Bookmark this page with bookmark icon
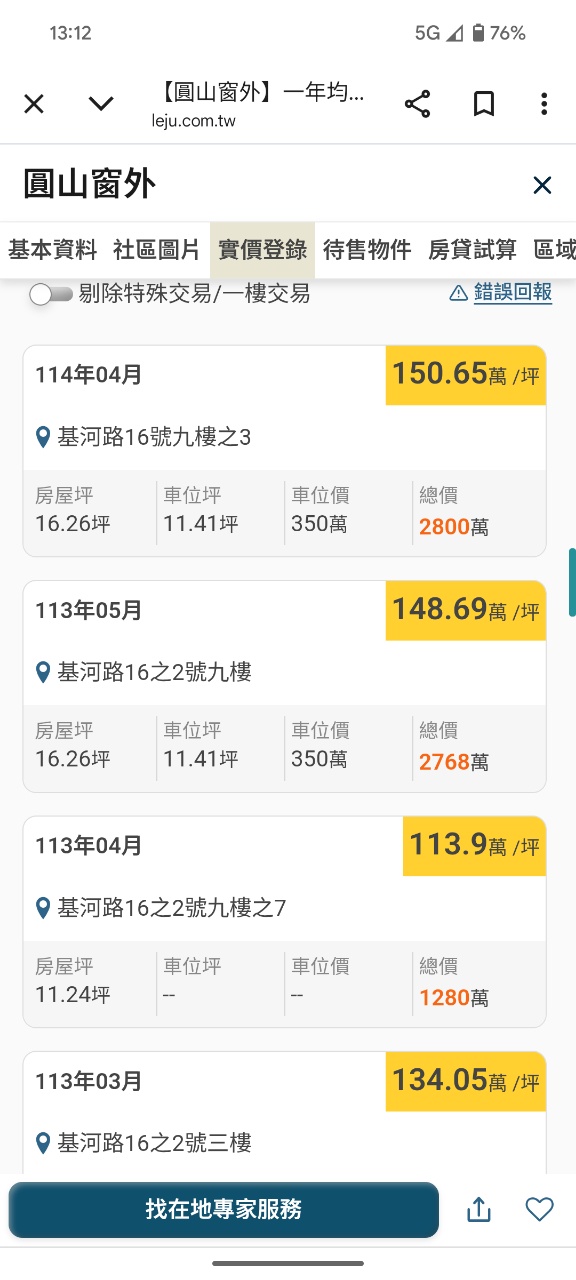 [484, 104]
